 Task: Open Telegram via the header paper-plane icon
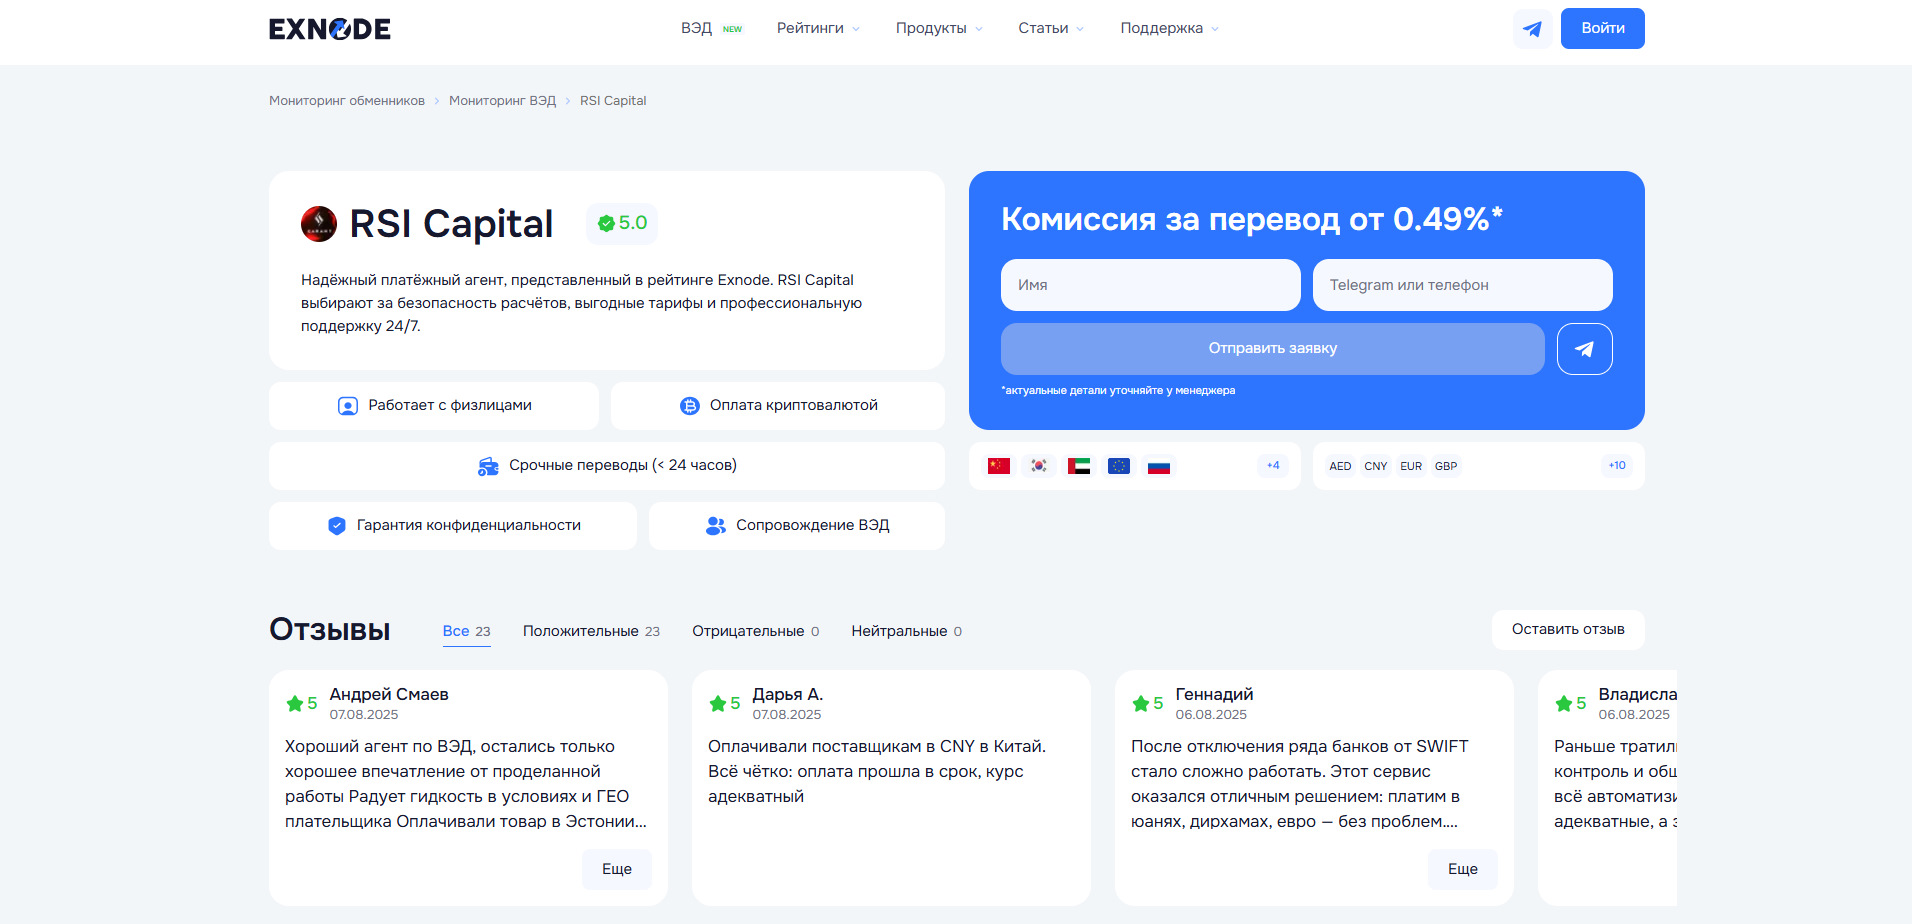click(1532, 29)
